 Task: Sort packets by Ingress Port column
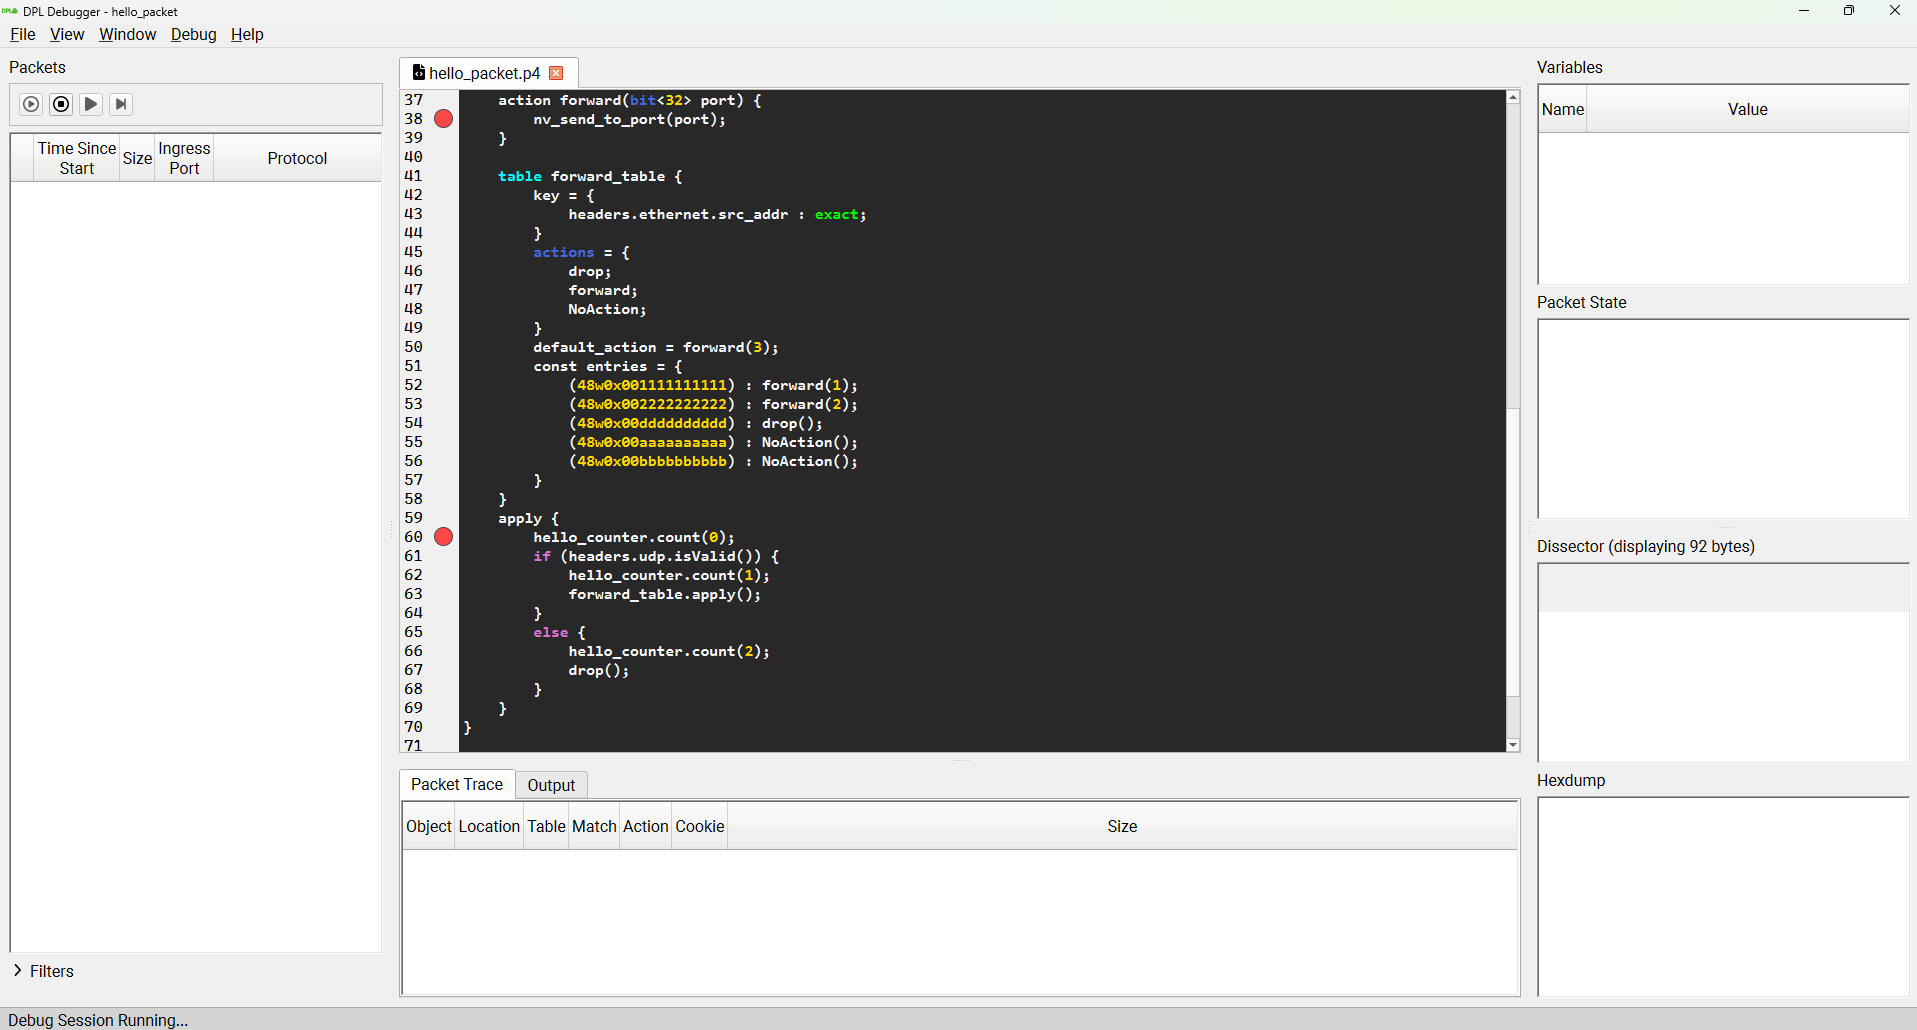(x=184, y=158)
